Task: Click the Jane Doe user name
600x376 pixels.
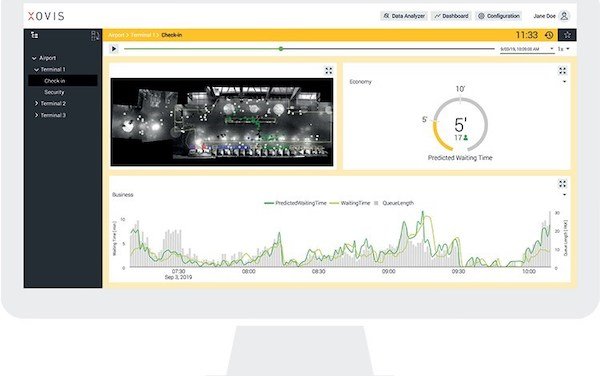Action: [545, 16]
